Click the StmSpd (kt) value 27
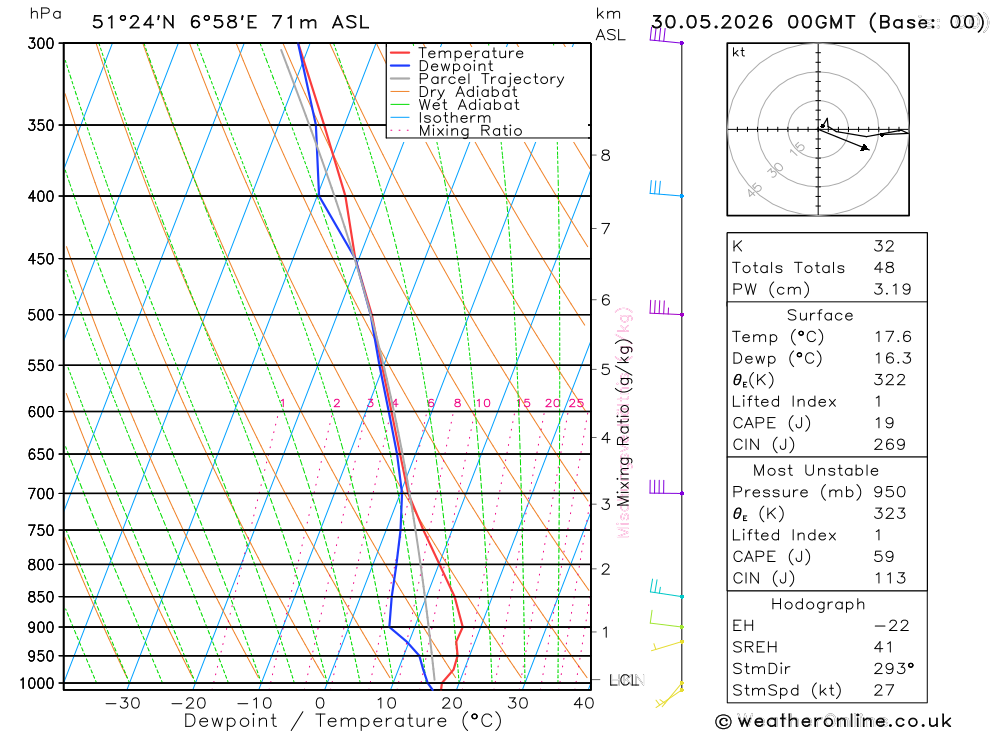 click(x=884, y=691)
